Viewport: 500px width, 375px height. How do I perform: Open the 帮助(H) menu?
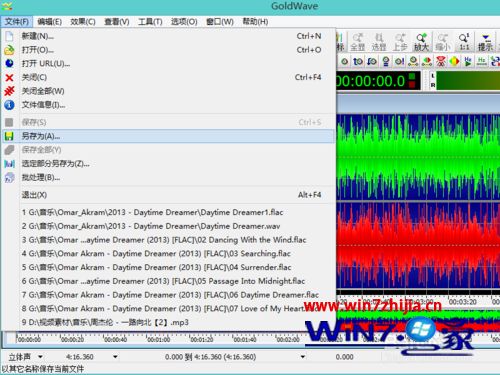[x=255, y=22]
